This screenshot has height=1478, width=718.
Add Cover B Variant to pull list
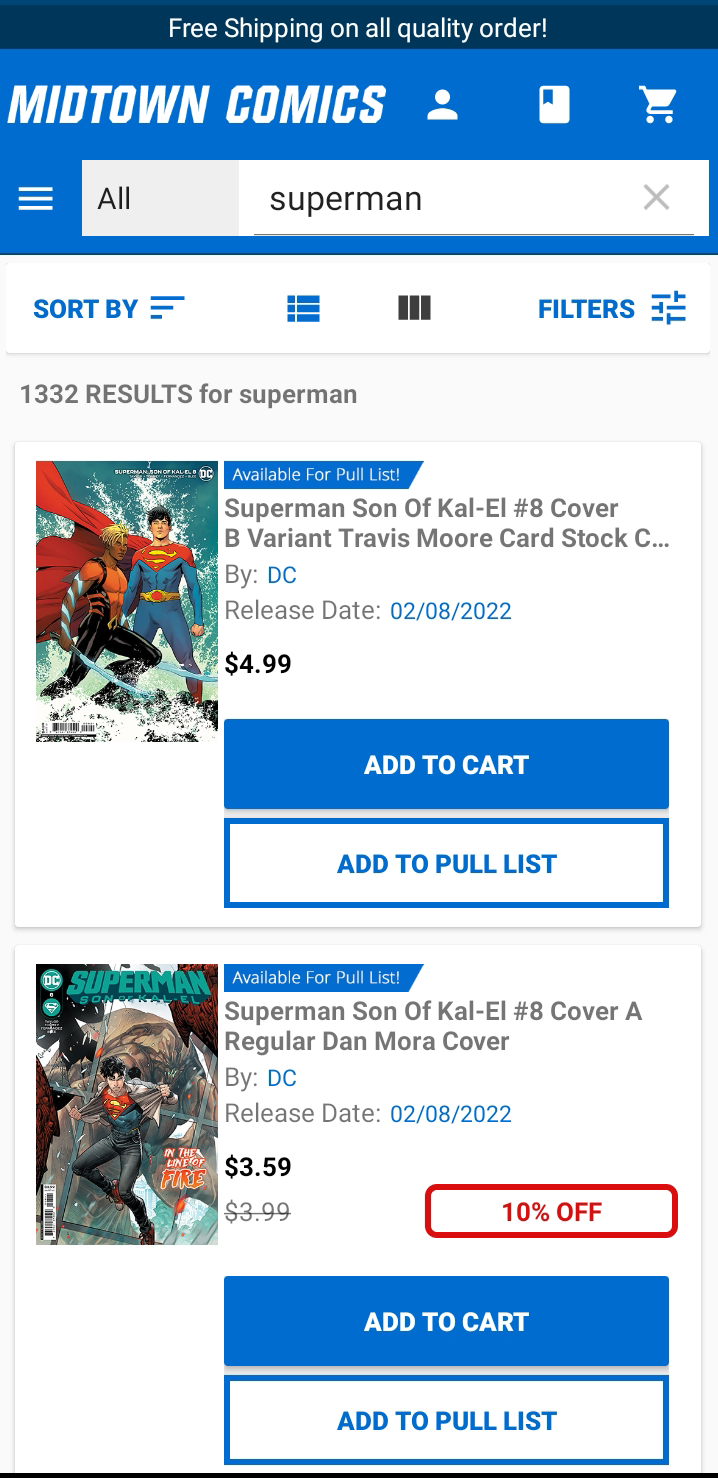coord(446,863)
